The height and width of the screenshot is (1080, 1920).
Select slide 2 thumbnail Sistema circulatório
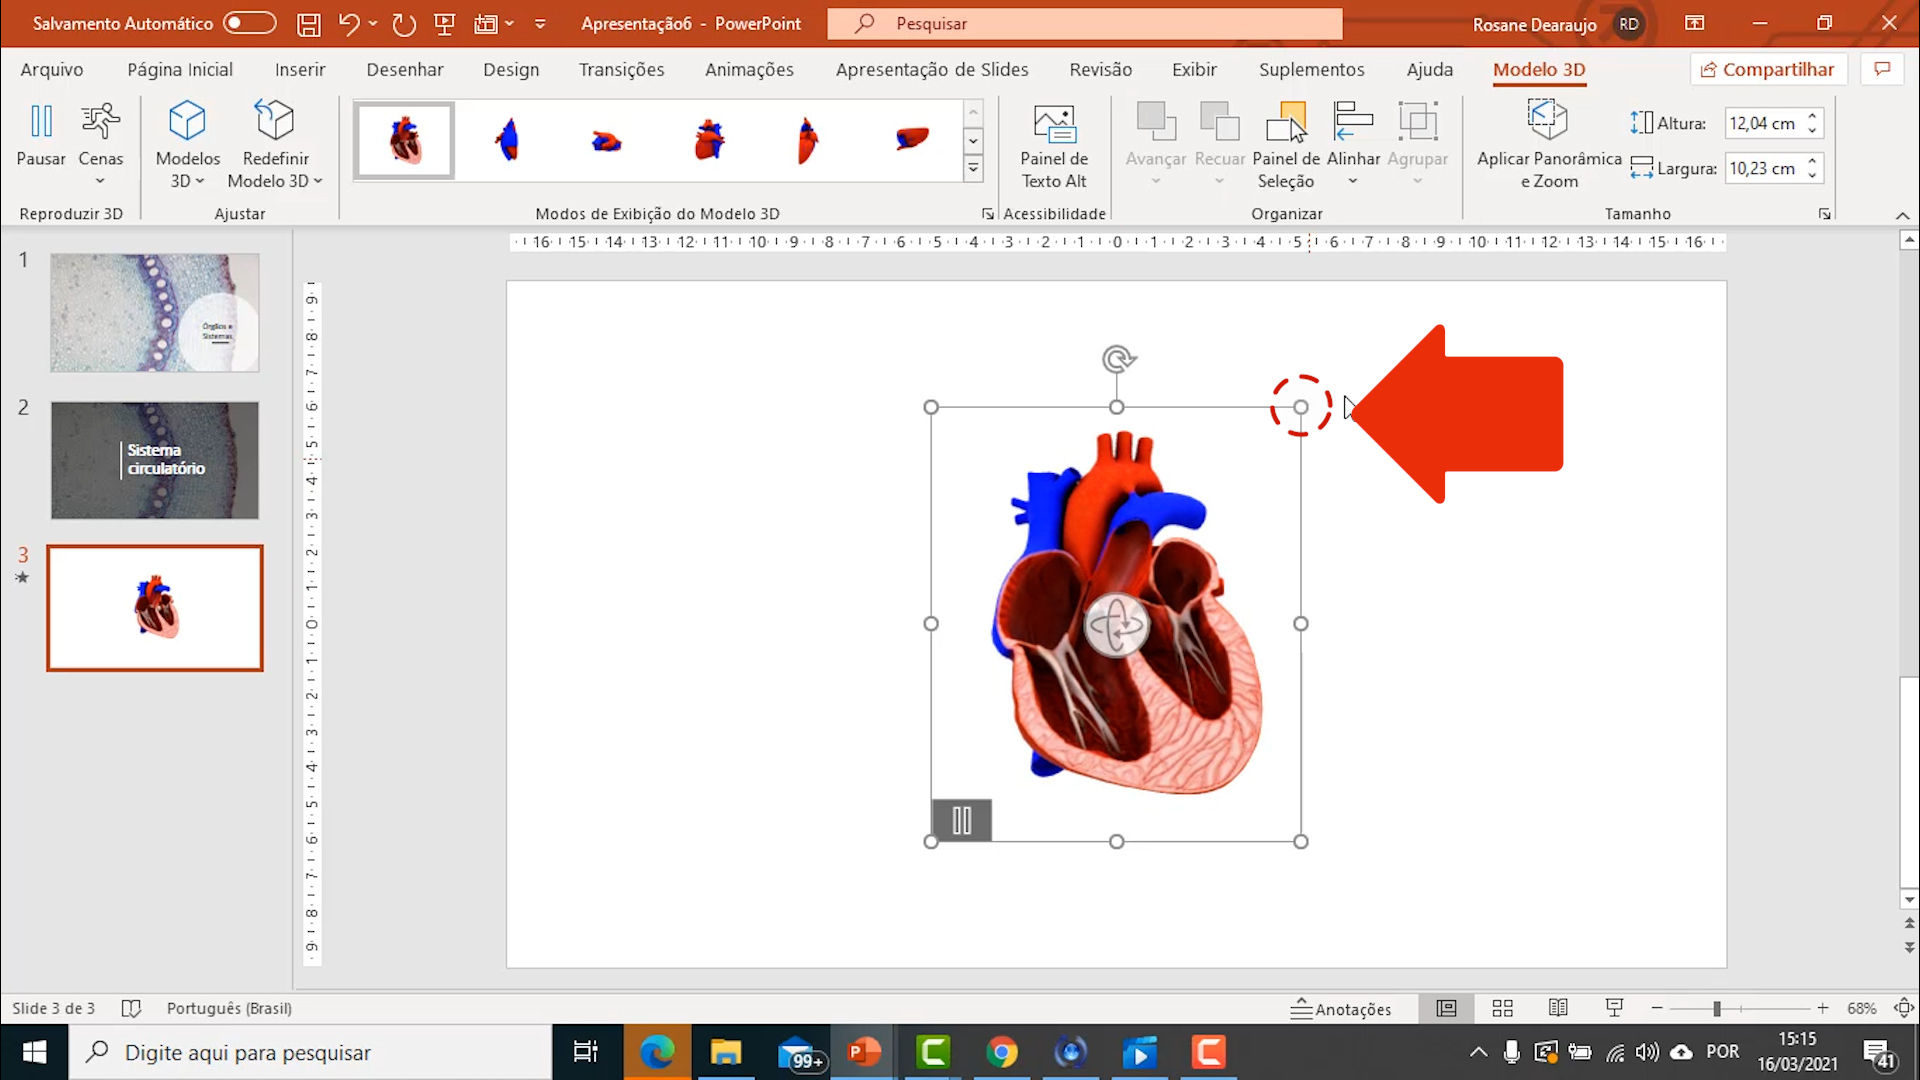154,460
